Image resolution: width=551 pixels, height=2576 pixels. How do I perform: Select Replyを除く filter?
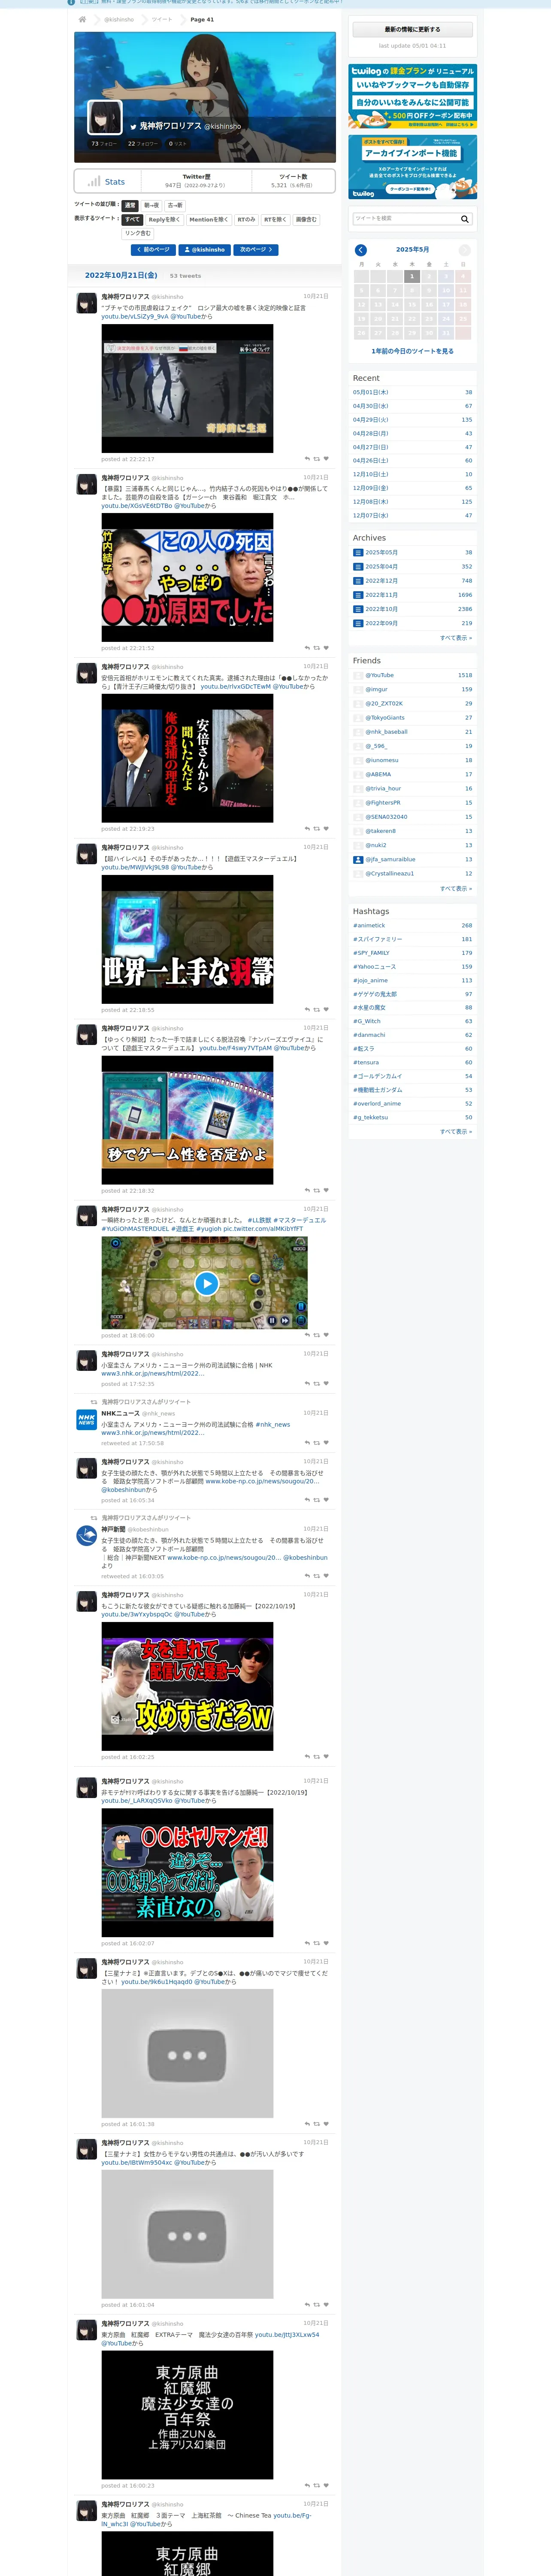click(x=164, y=219)
